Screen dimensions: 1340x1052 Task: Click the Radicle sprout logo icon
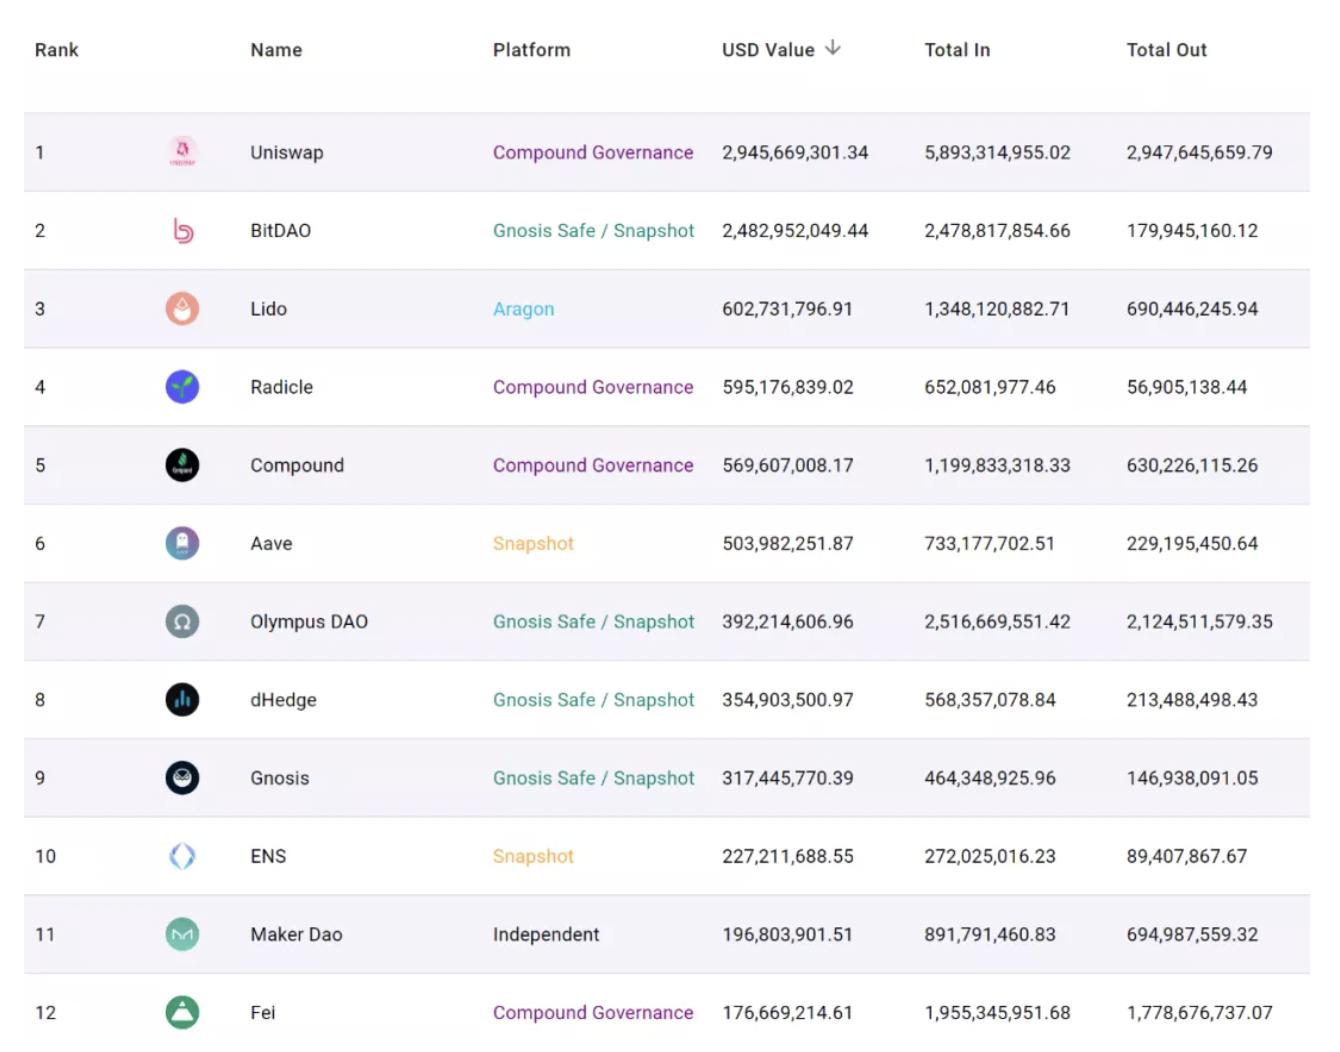[x=182, y=387]
